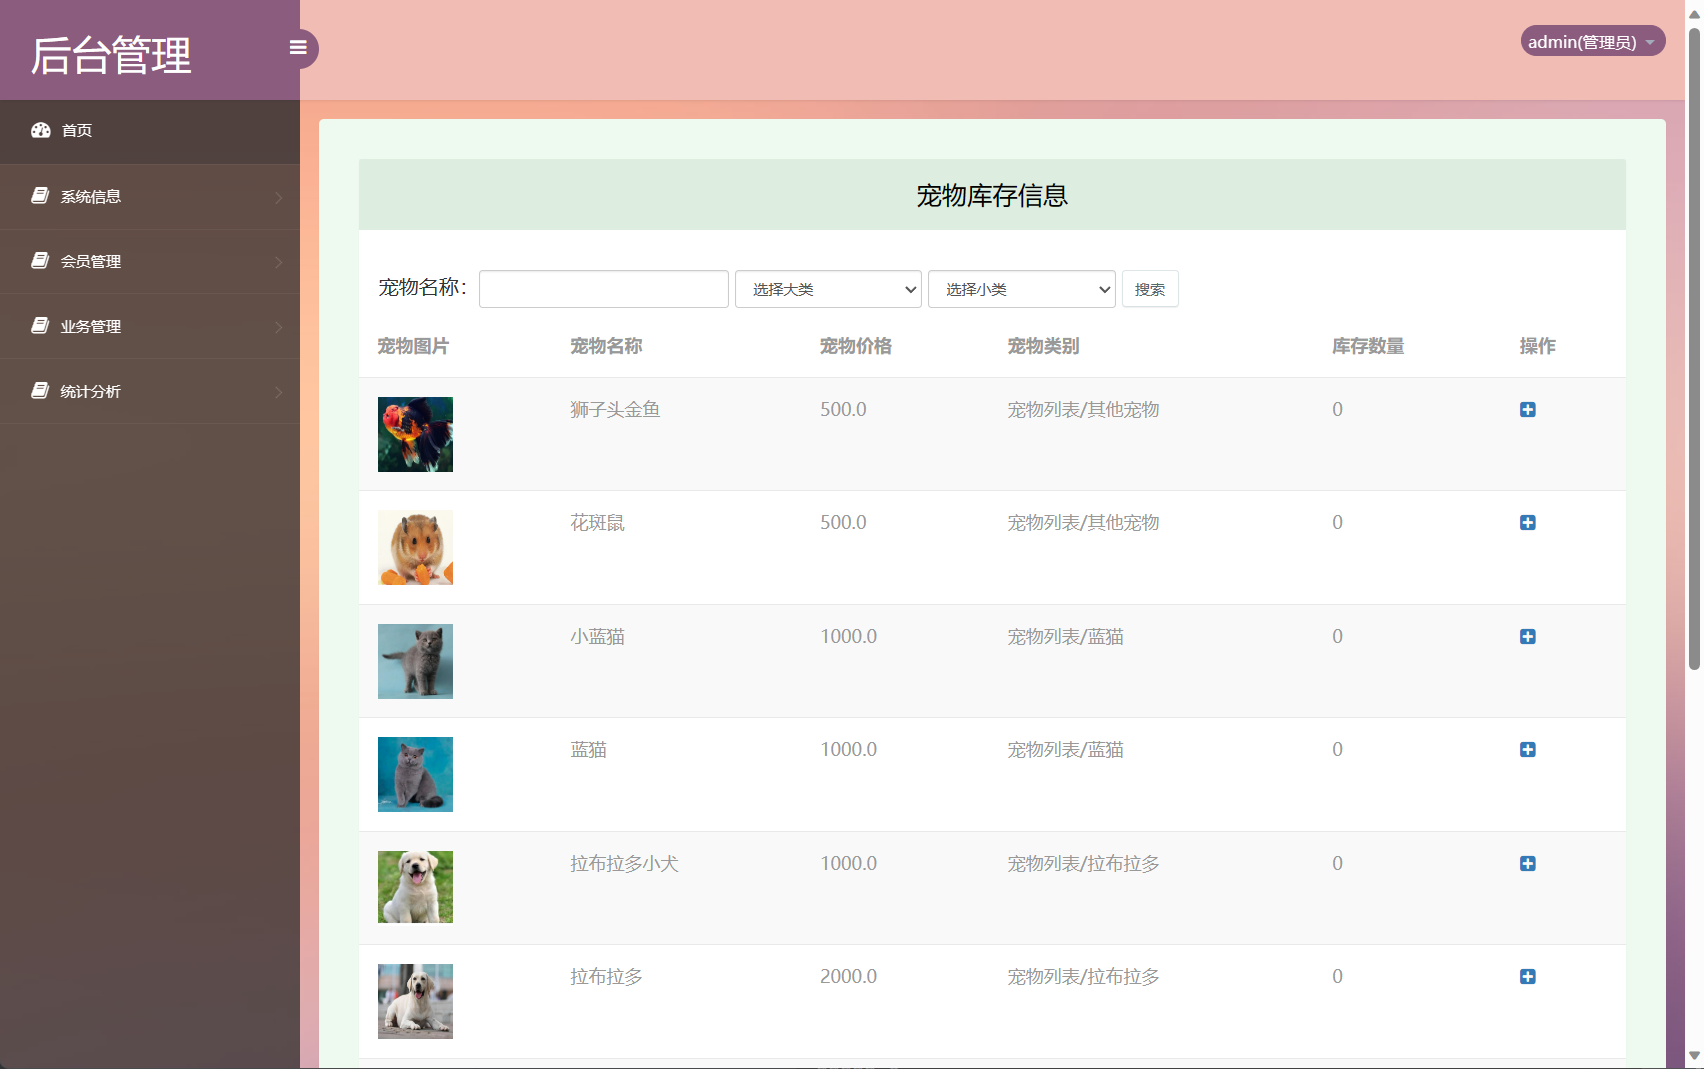Open the 选择大类 category dropdown
This screenshot has width=1704, height=1069.
point(828,289)
